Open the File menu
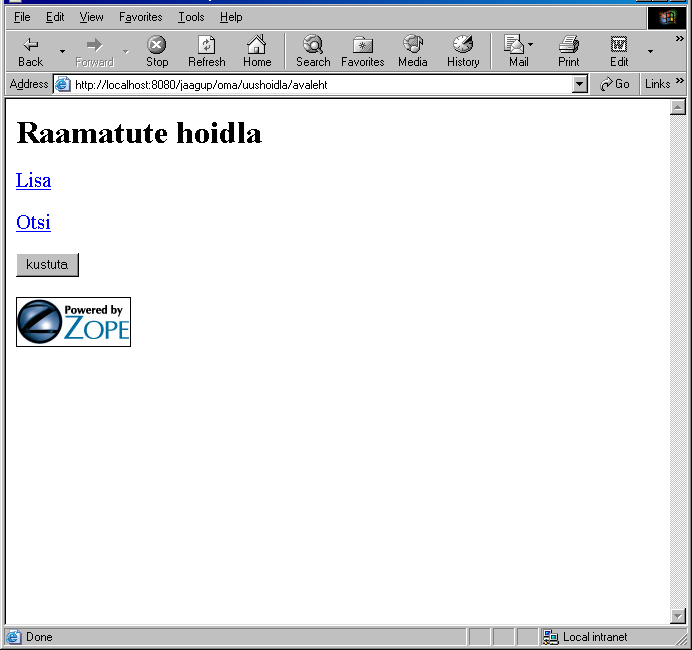692x650 pixels. tap(22, 17)
